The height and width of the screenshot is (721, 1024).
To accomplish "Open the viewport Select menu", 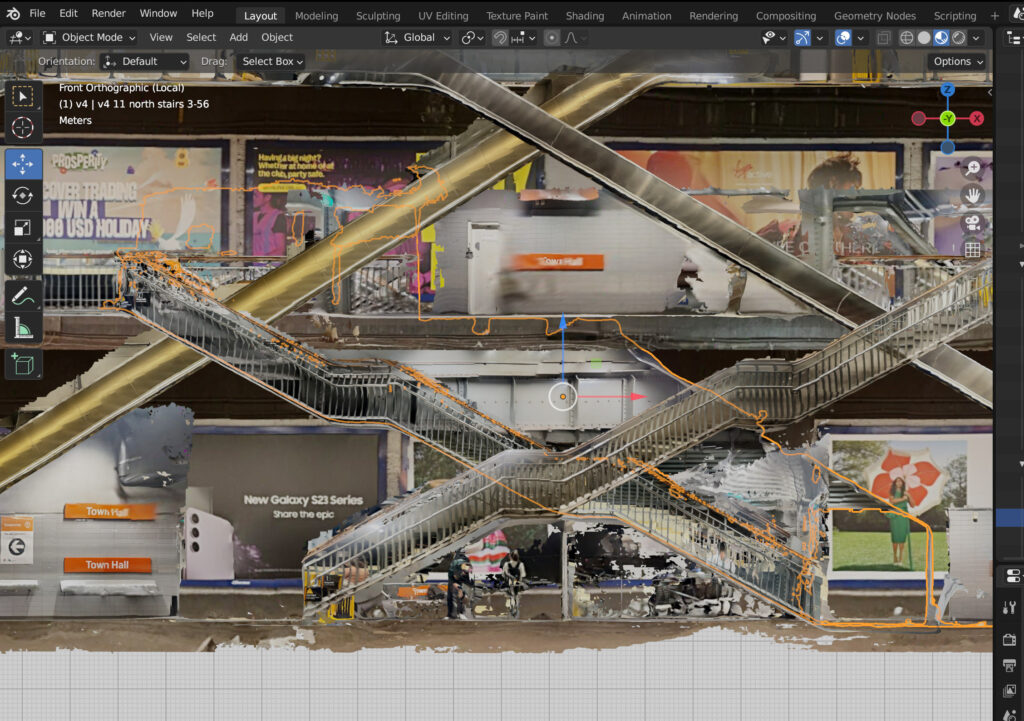I will pos(201,38).
